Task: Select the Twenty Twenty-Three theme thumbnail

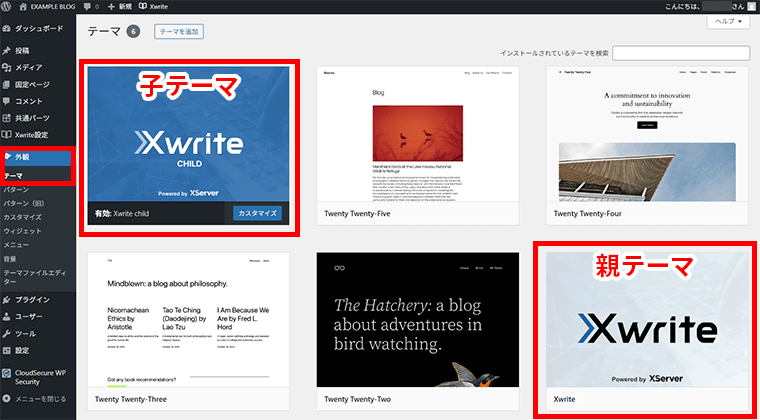Action: 189,320
